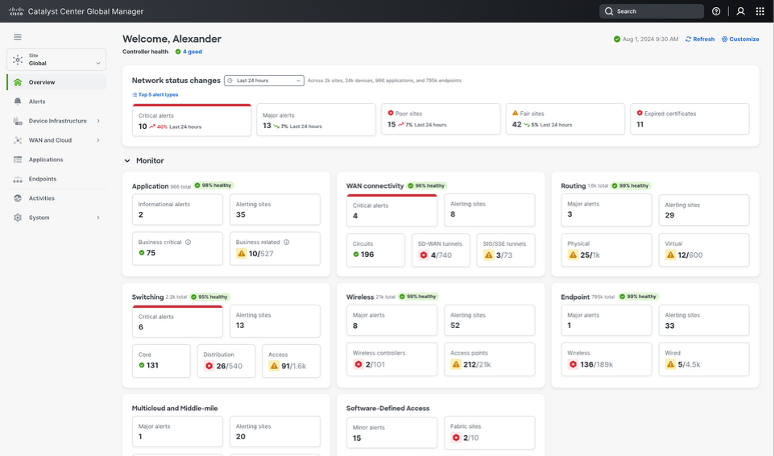Screen dimensions: 774x456
Task: Click the Cisco logo in header
Action: [x=16, y=11]
